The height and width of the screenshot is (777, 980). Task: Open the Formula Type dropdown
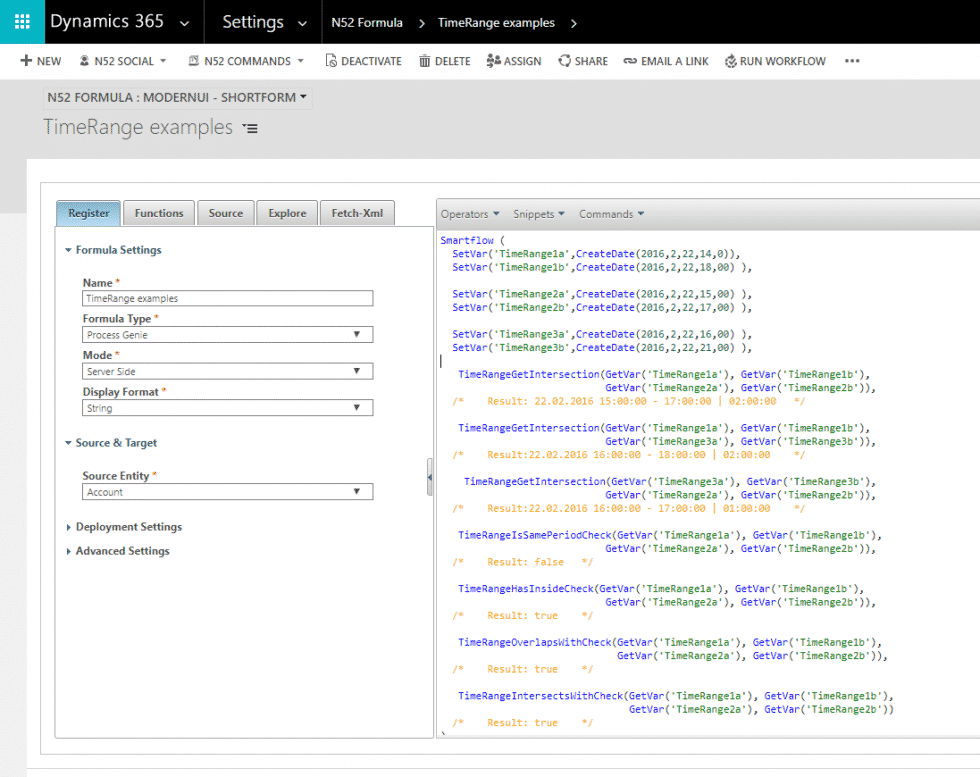pos(228,334)
